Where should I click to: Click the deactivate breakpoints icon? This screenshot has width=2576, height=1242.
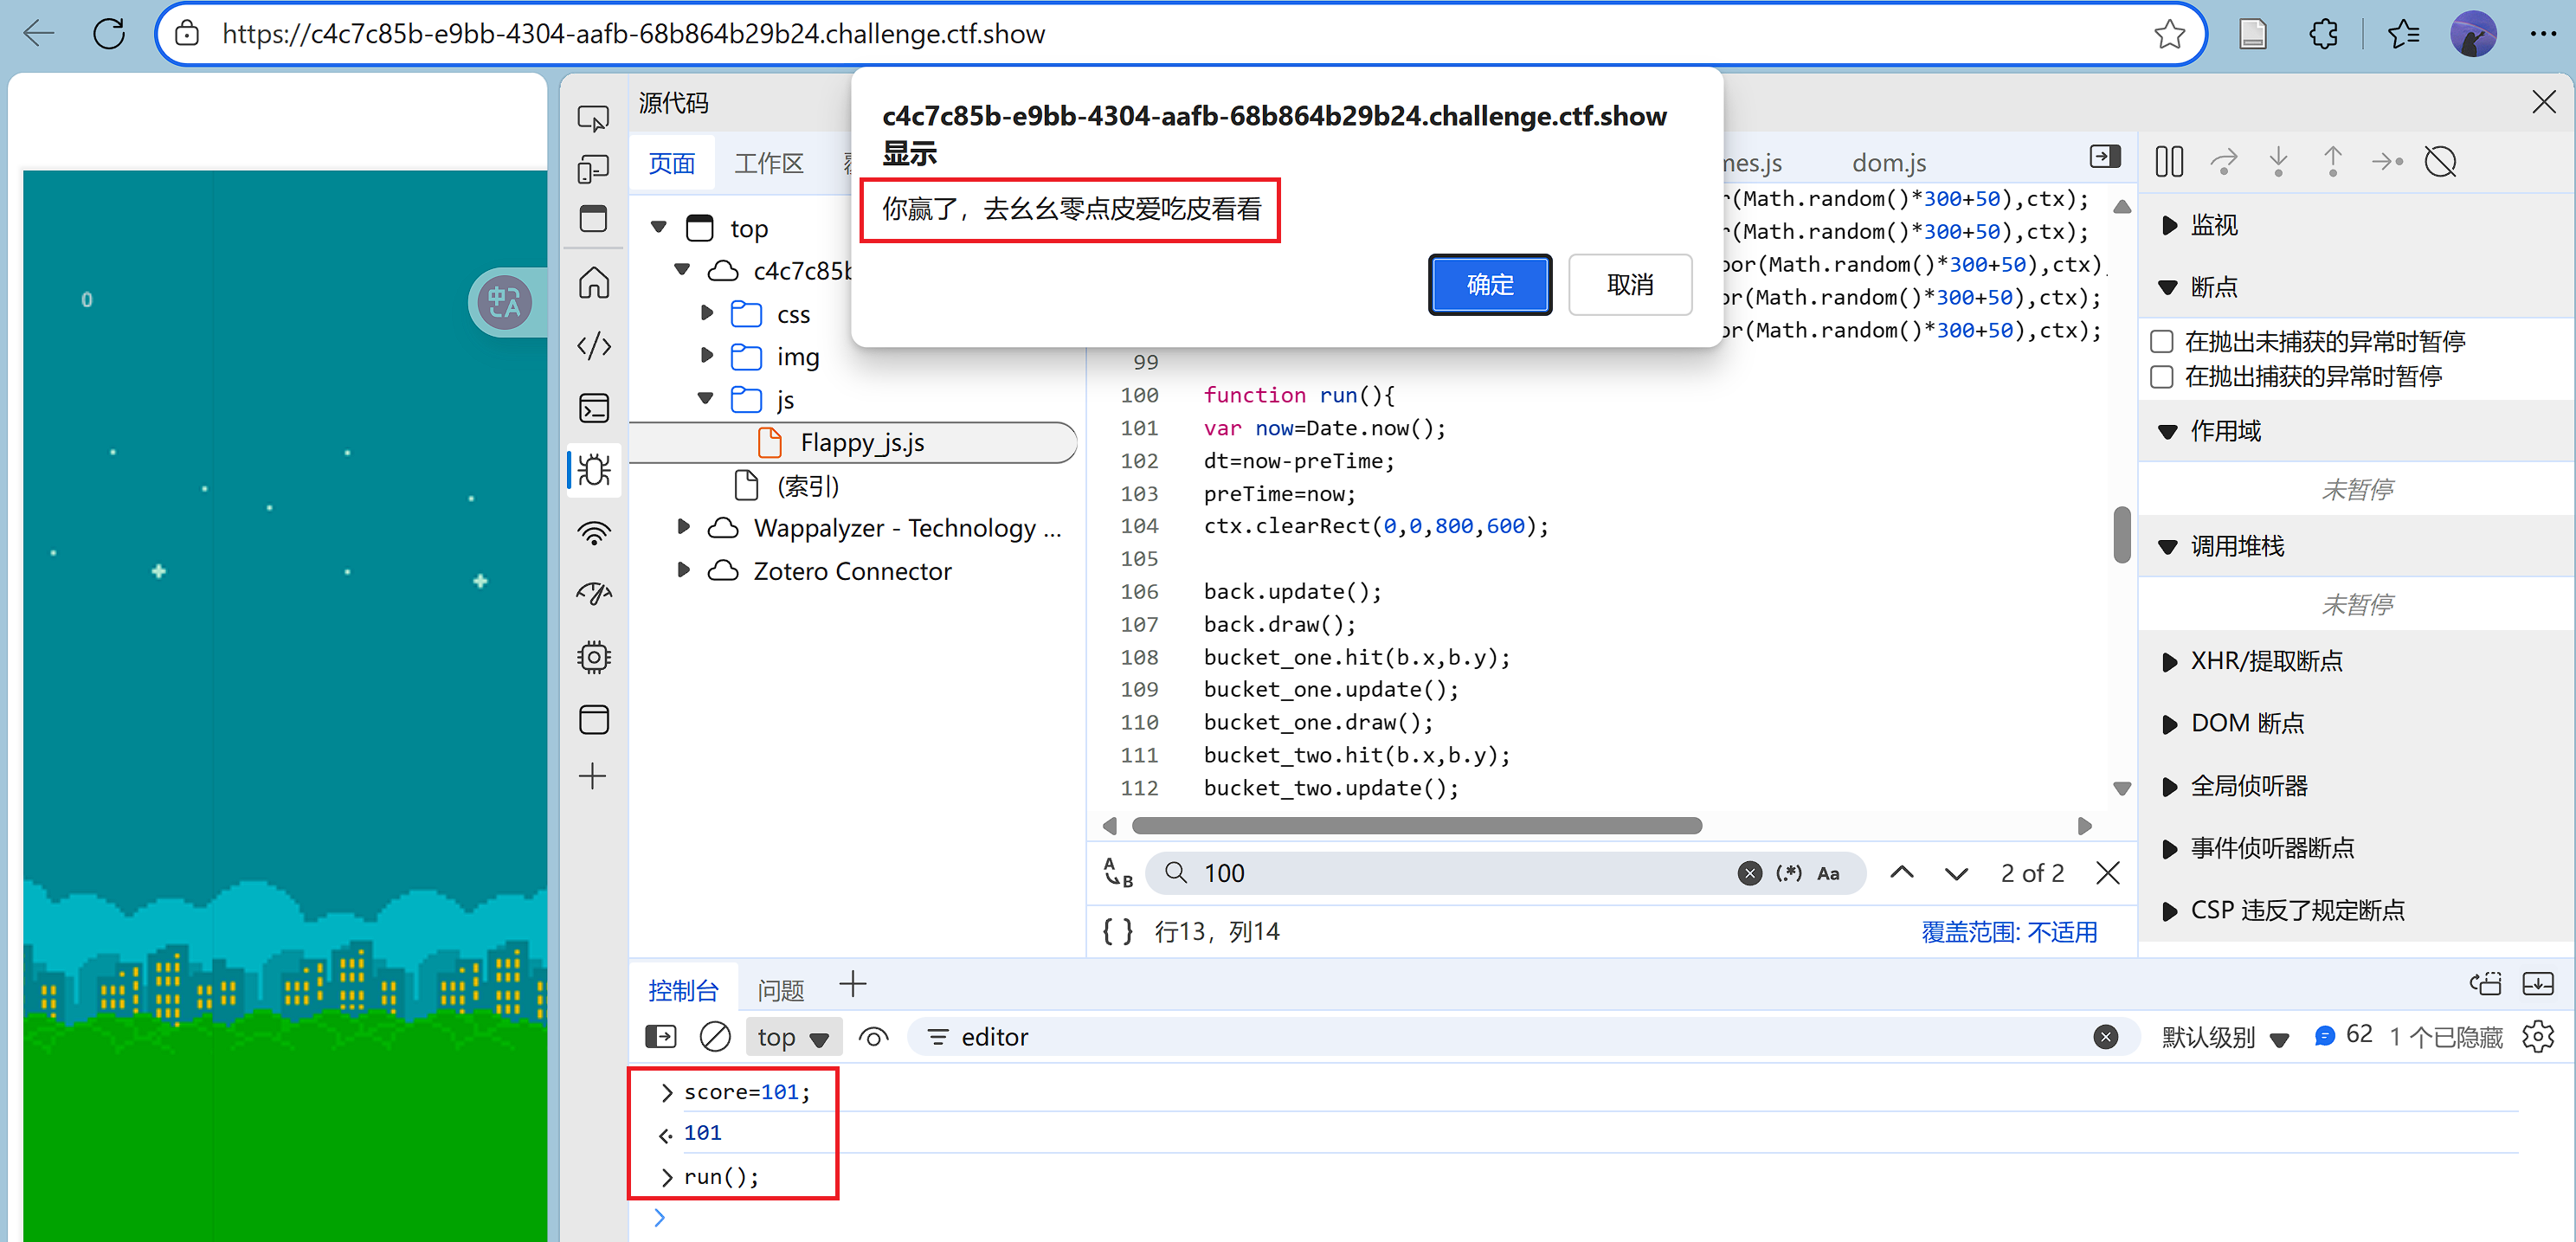pyautogui.click(x=2440, y=161)
